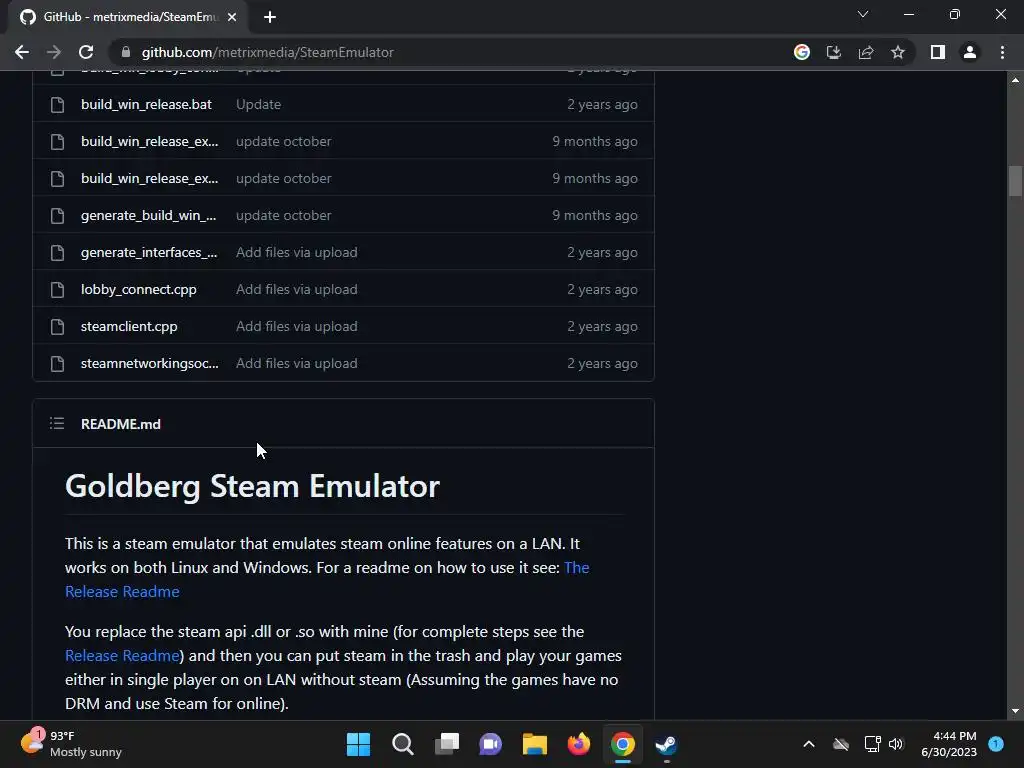Close the GitHub SteamEmulator tab
This screenshot has height=768, width=1024.
click(x=232, y=17)
